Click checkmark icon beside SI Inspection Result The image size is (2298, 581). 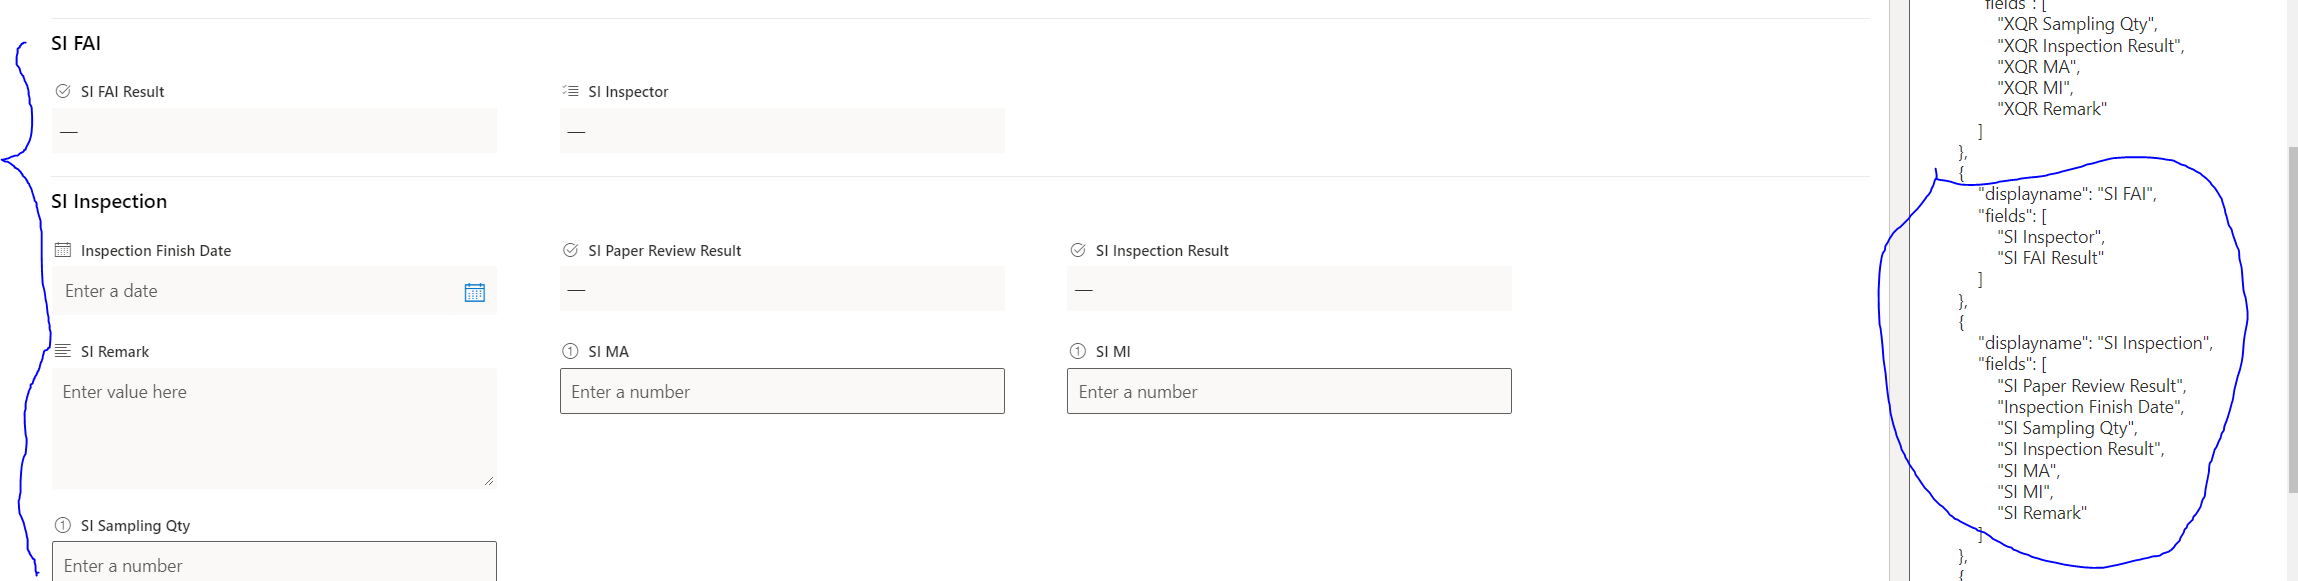[1078, 250]
